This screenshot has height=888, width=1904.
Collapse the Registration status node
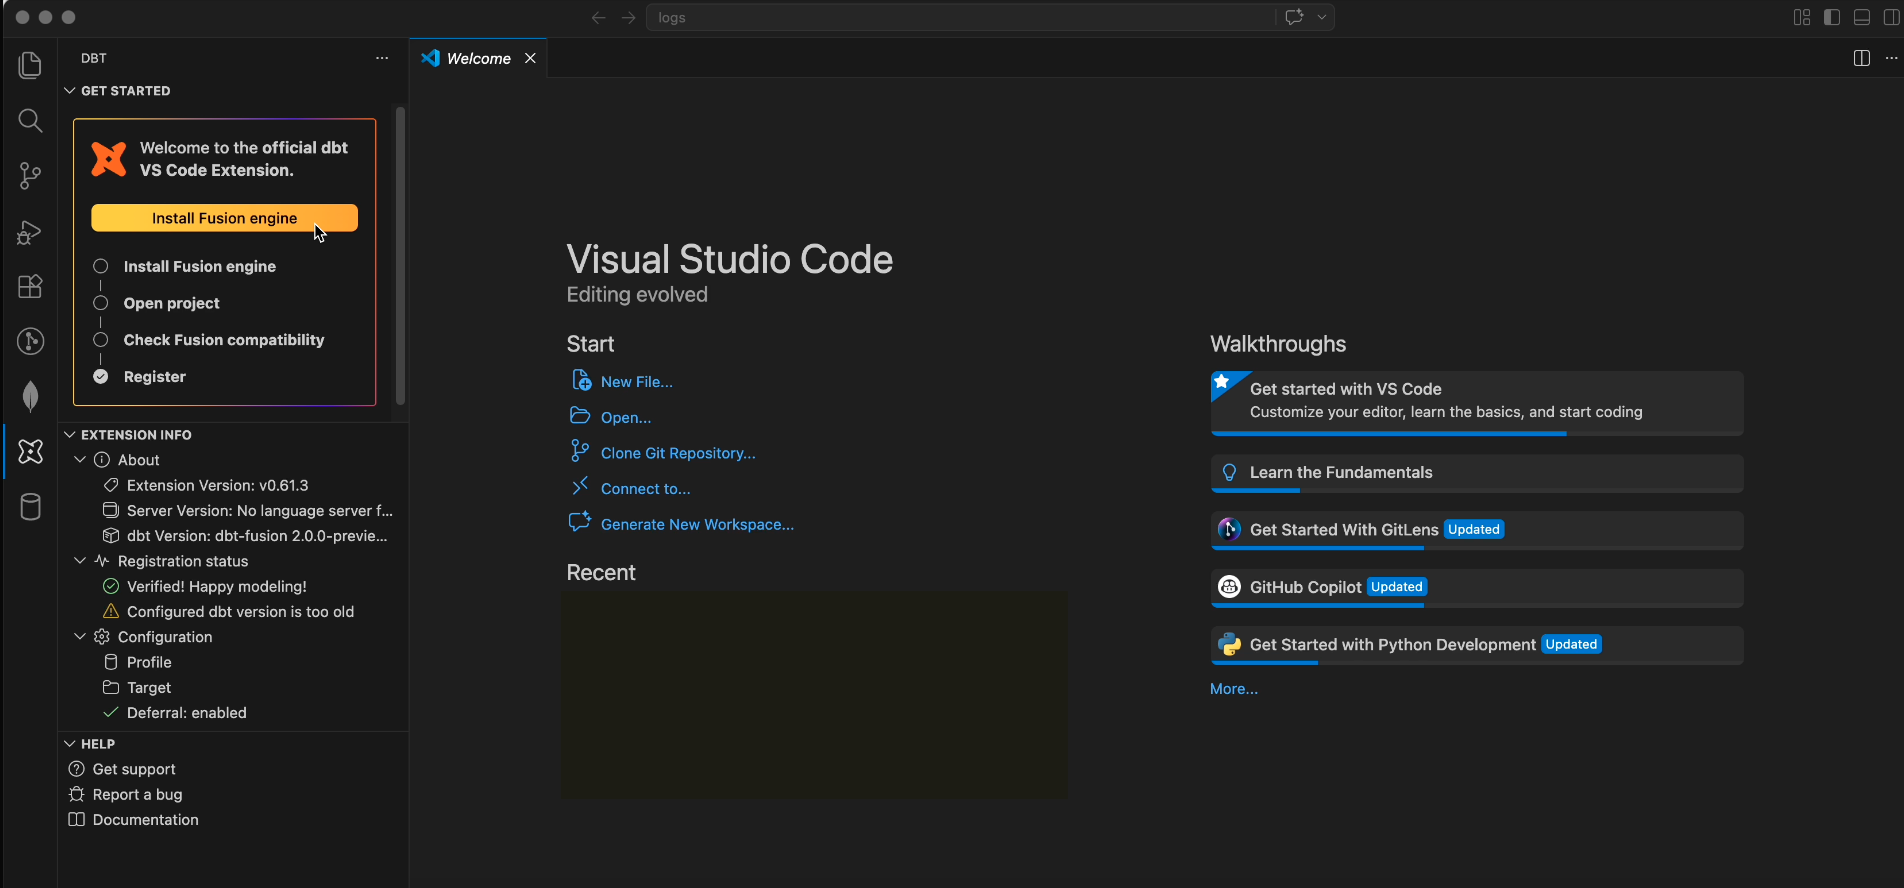coord(80,561)
